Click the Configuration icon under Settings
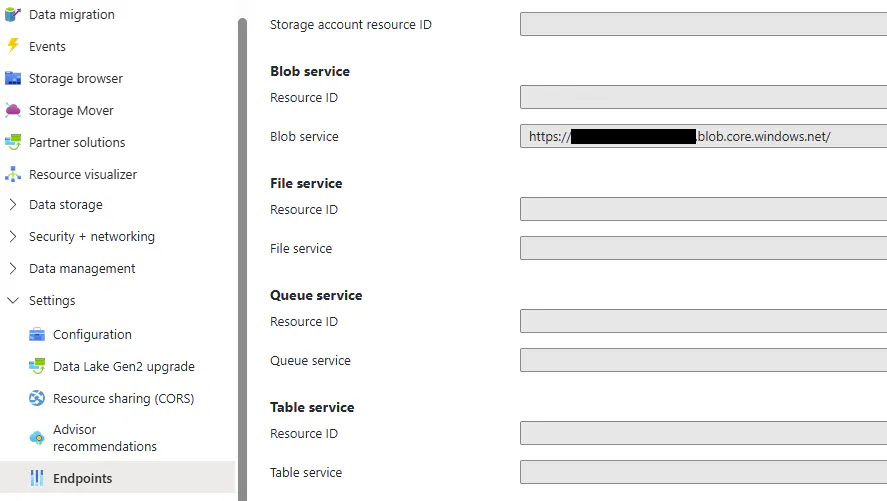The height and width of the screenshot is (501, 887). (x=37, y=334)
